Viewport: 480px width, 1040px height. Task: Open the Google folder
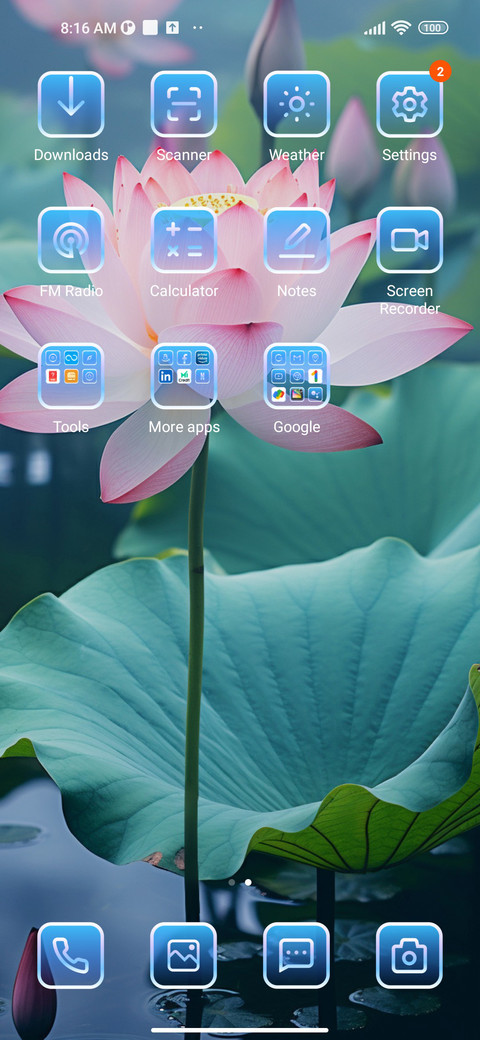pos(296,376)
